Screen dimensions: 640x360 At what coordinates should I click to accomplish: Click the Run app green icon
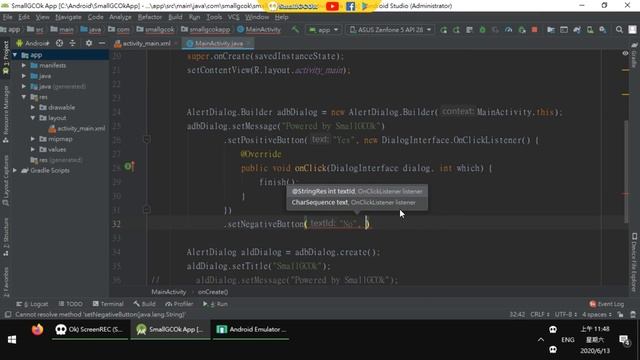[x=443, y=30]
